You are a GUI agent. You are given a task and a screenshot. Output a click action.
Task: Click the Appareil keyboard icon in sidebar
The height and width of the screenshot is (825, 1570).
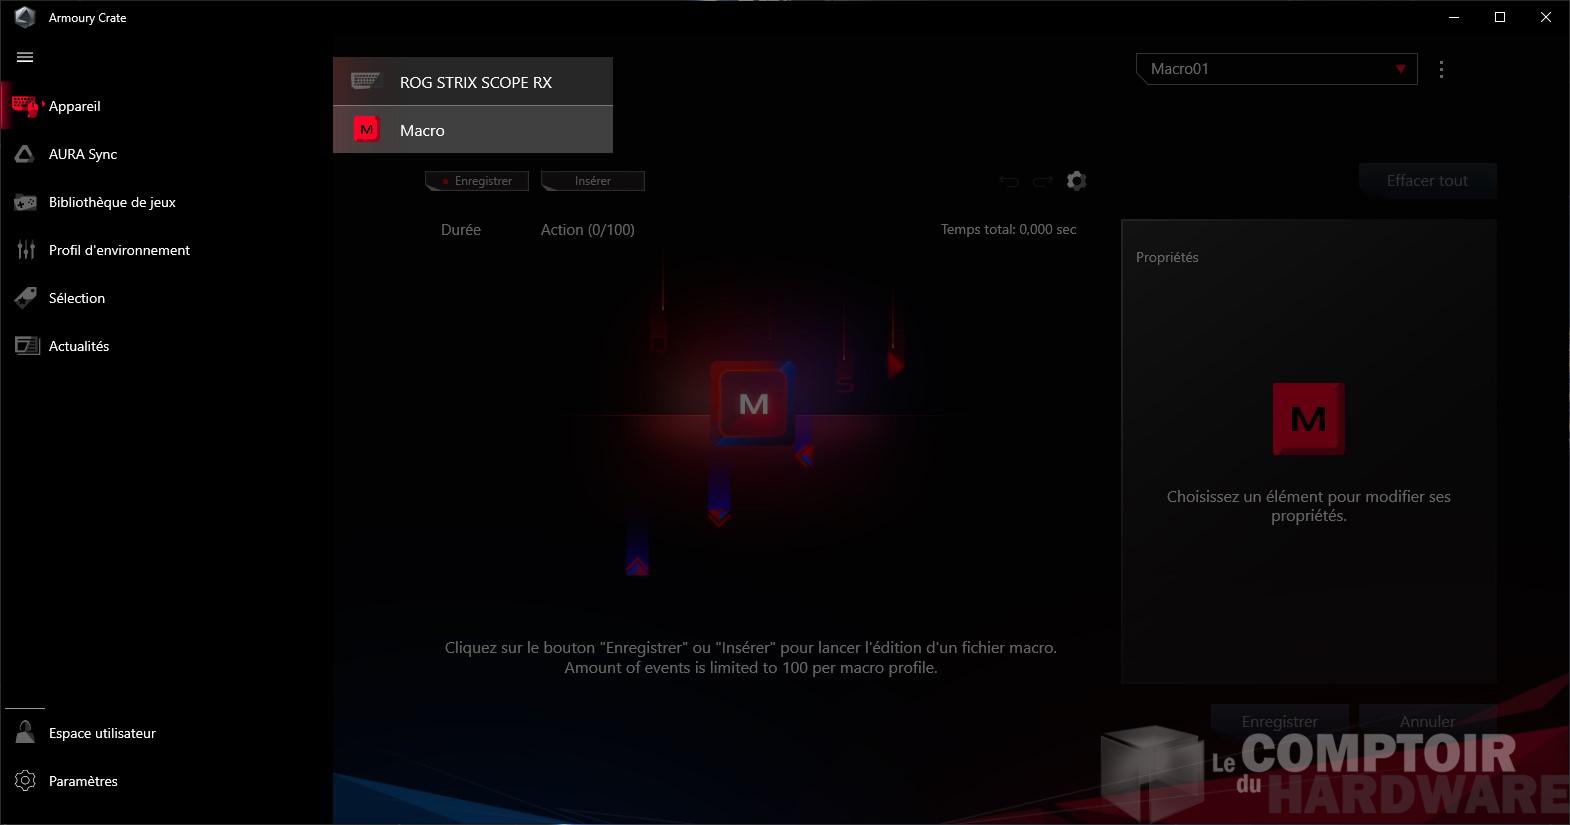click(x=25, y=106)
